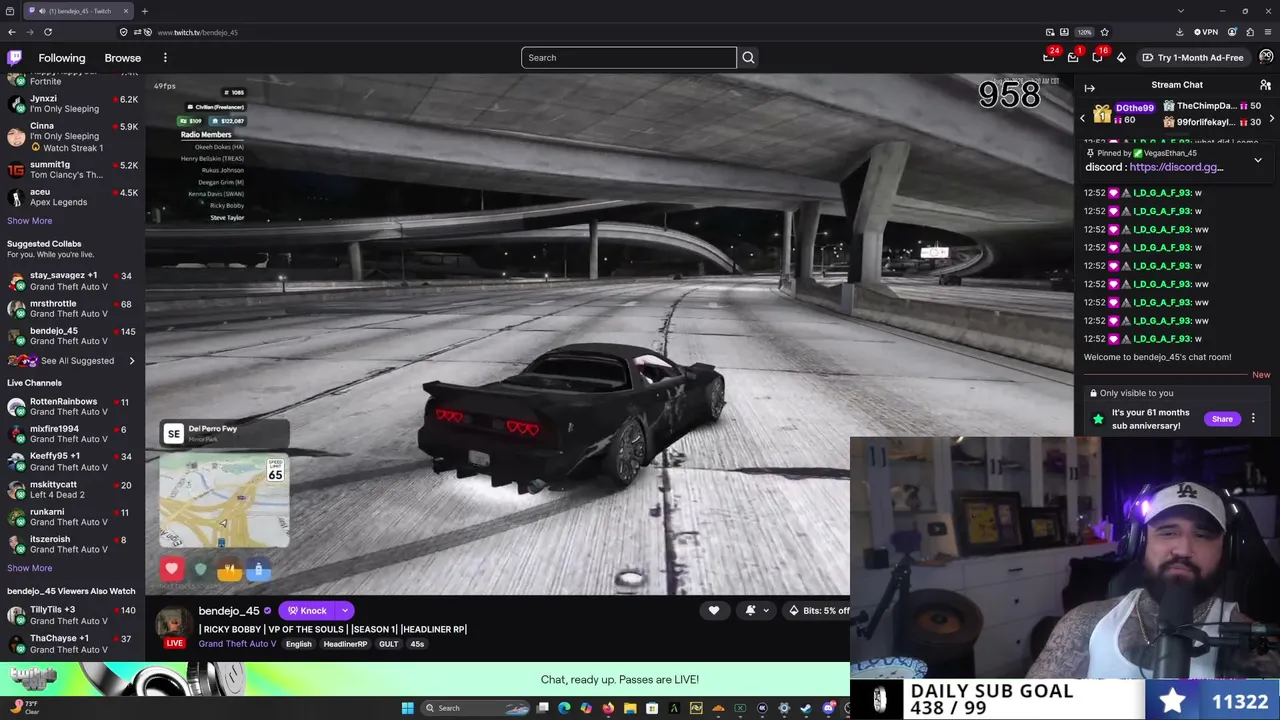The height and width of the screenshot is (720, 1280).
Task: Open Firefox from the taskbar
Action: point(608,708)
